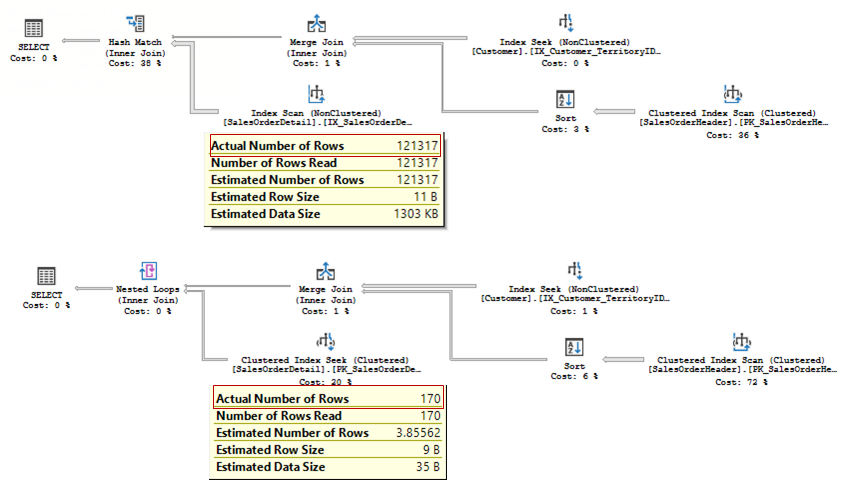Click the Clustered Index Scan icon, cost 72%
The width and height of the screenshot is (842, 480).
(741, 341)
